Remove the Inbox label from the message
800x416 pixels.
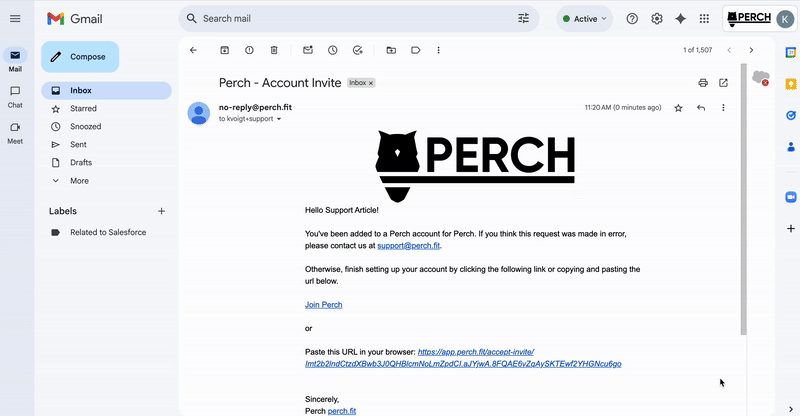371,83
